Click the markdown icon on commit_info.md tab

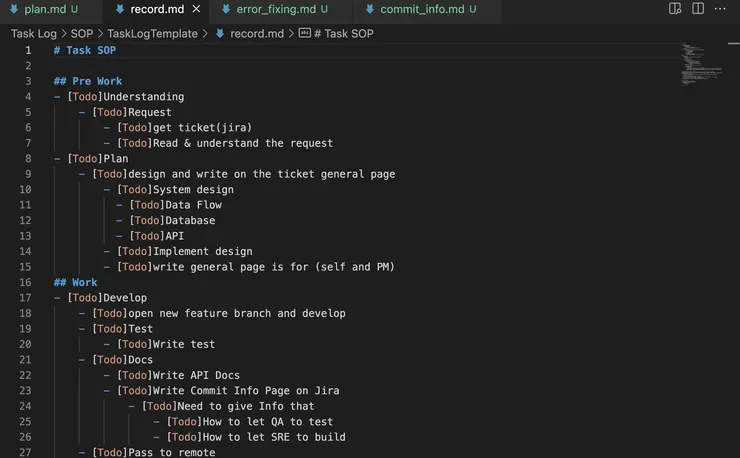click(x=370, y=9)
